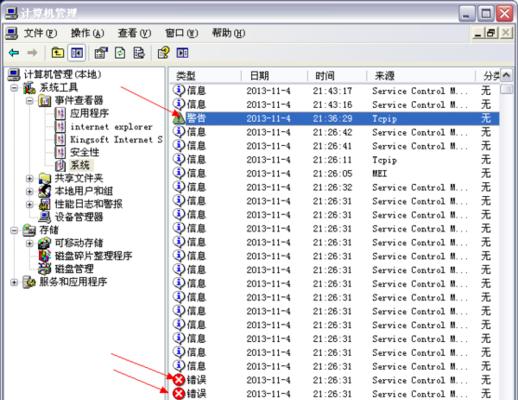518x400 pixels.
Task: Select the 信息 event at 21:26:42
Action: click(x=336, y=132)
